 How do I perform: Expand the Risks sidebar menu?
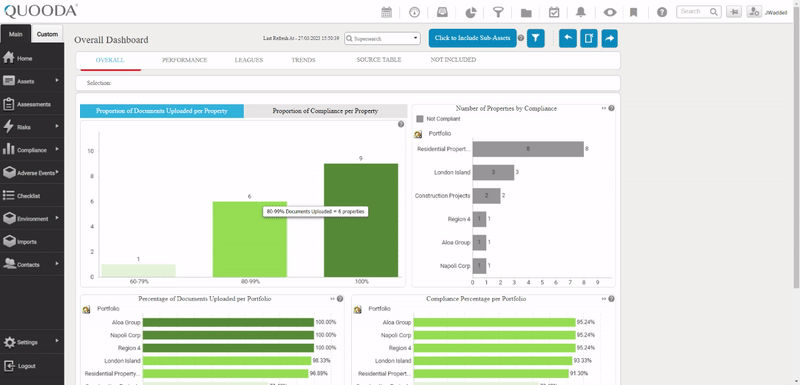32,127
